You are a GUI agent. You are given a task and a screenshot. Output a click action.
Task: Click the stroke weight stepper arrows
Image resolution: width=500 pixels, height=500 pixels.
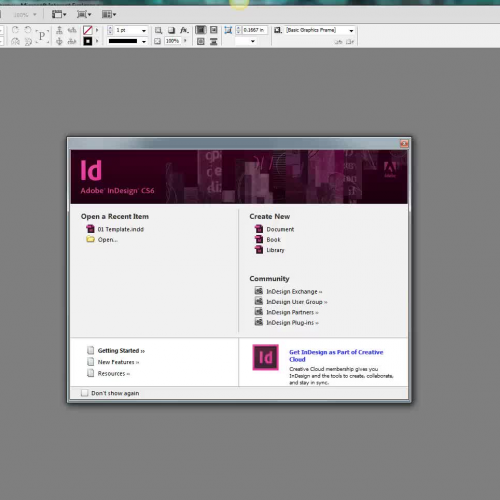110,30
